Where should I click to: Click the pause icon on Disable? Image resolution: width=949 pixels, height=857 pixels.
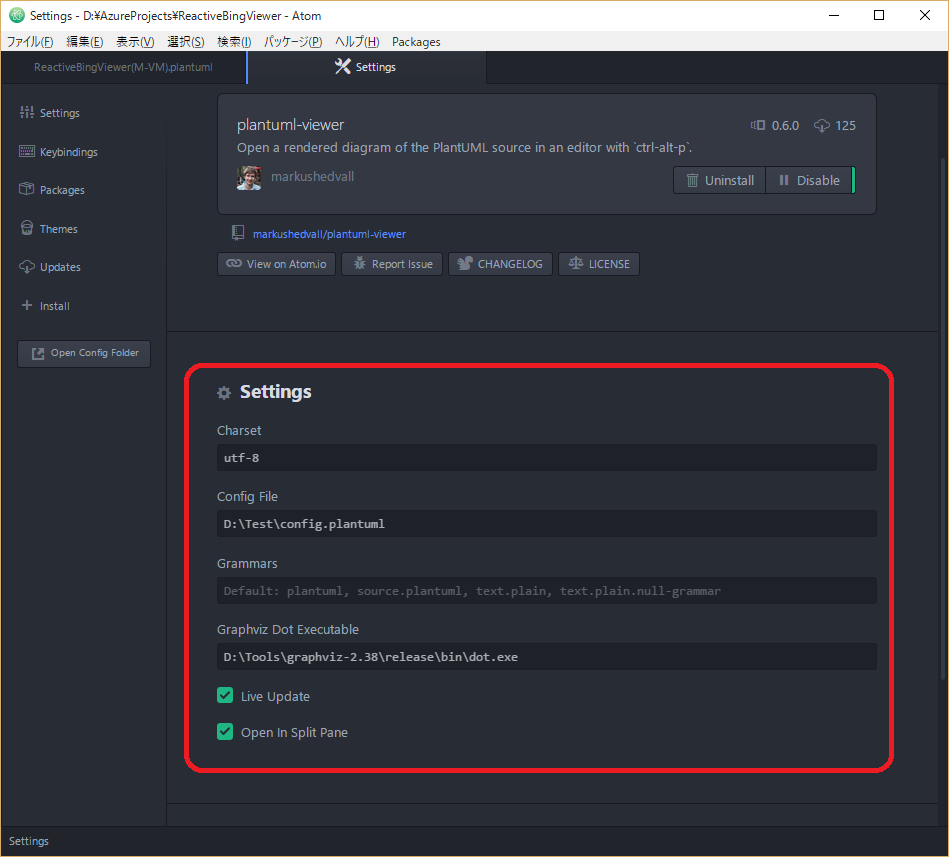784,180
